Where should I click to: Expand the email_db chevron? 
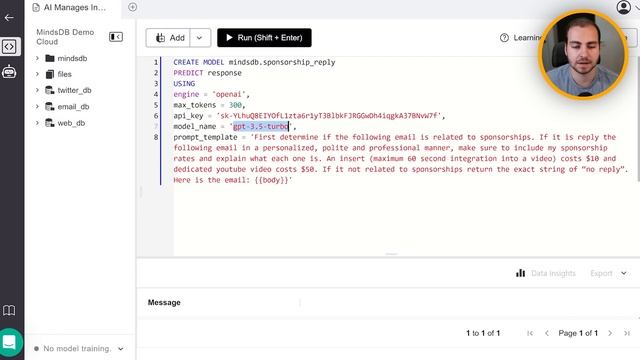37,107
